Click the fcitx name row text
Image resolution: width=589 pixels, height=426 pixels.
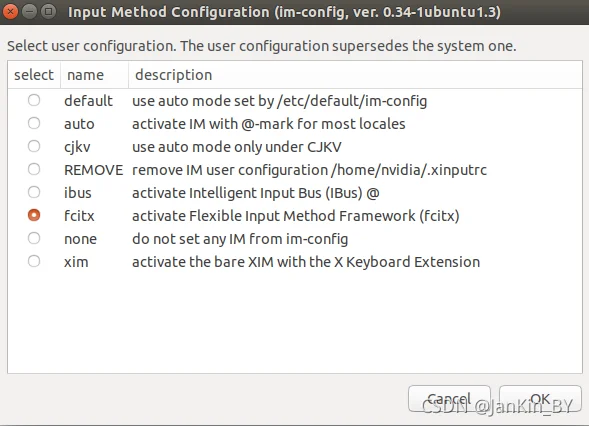79,216
